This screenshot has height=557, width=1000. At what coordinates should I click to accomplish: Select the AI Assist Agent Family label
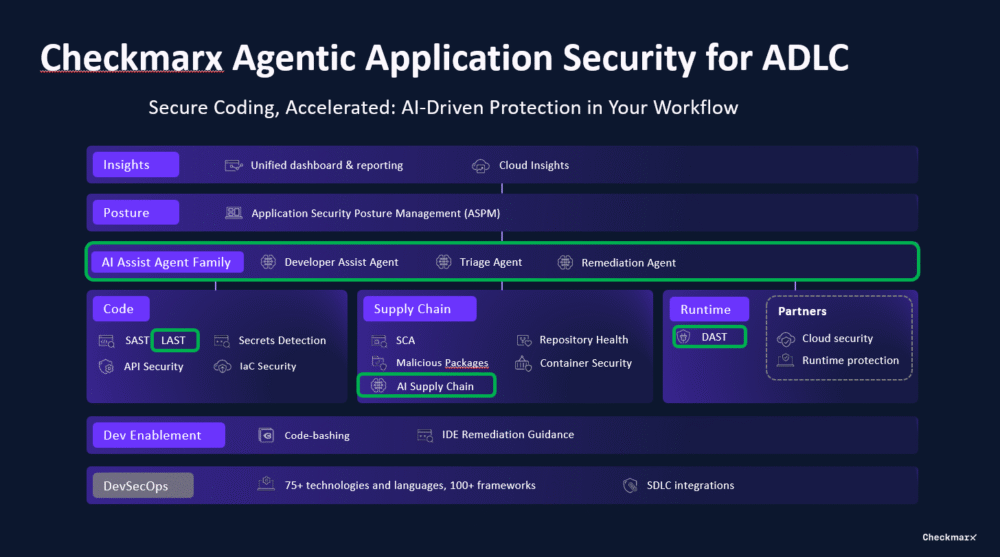pos(167,262)
